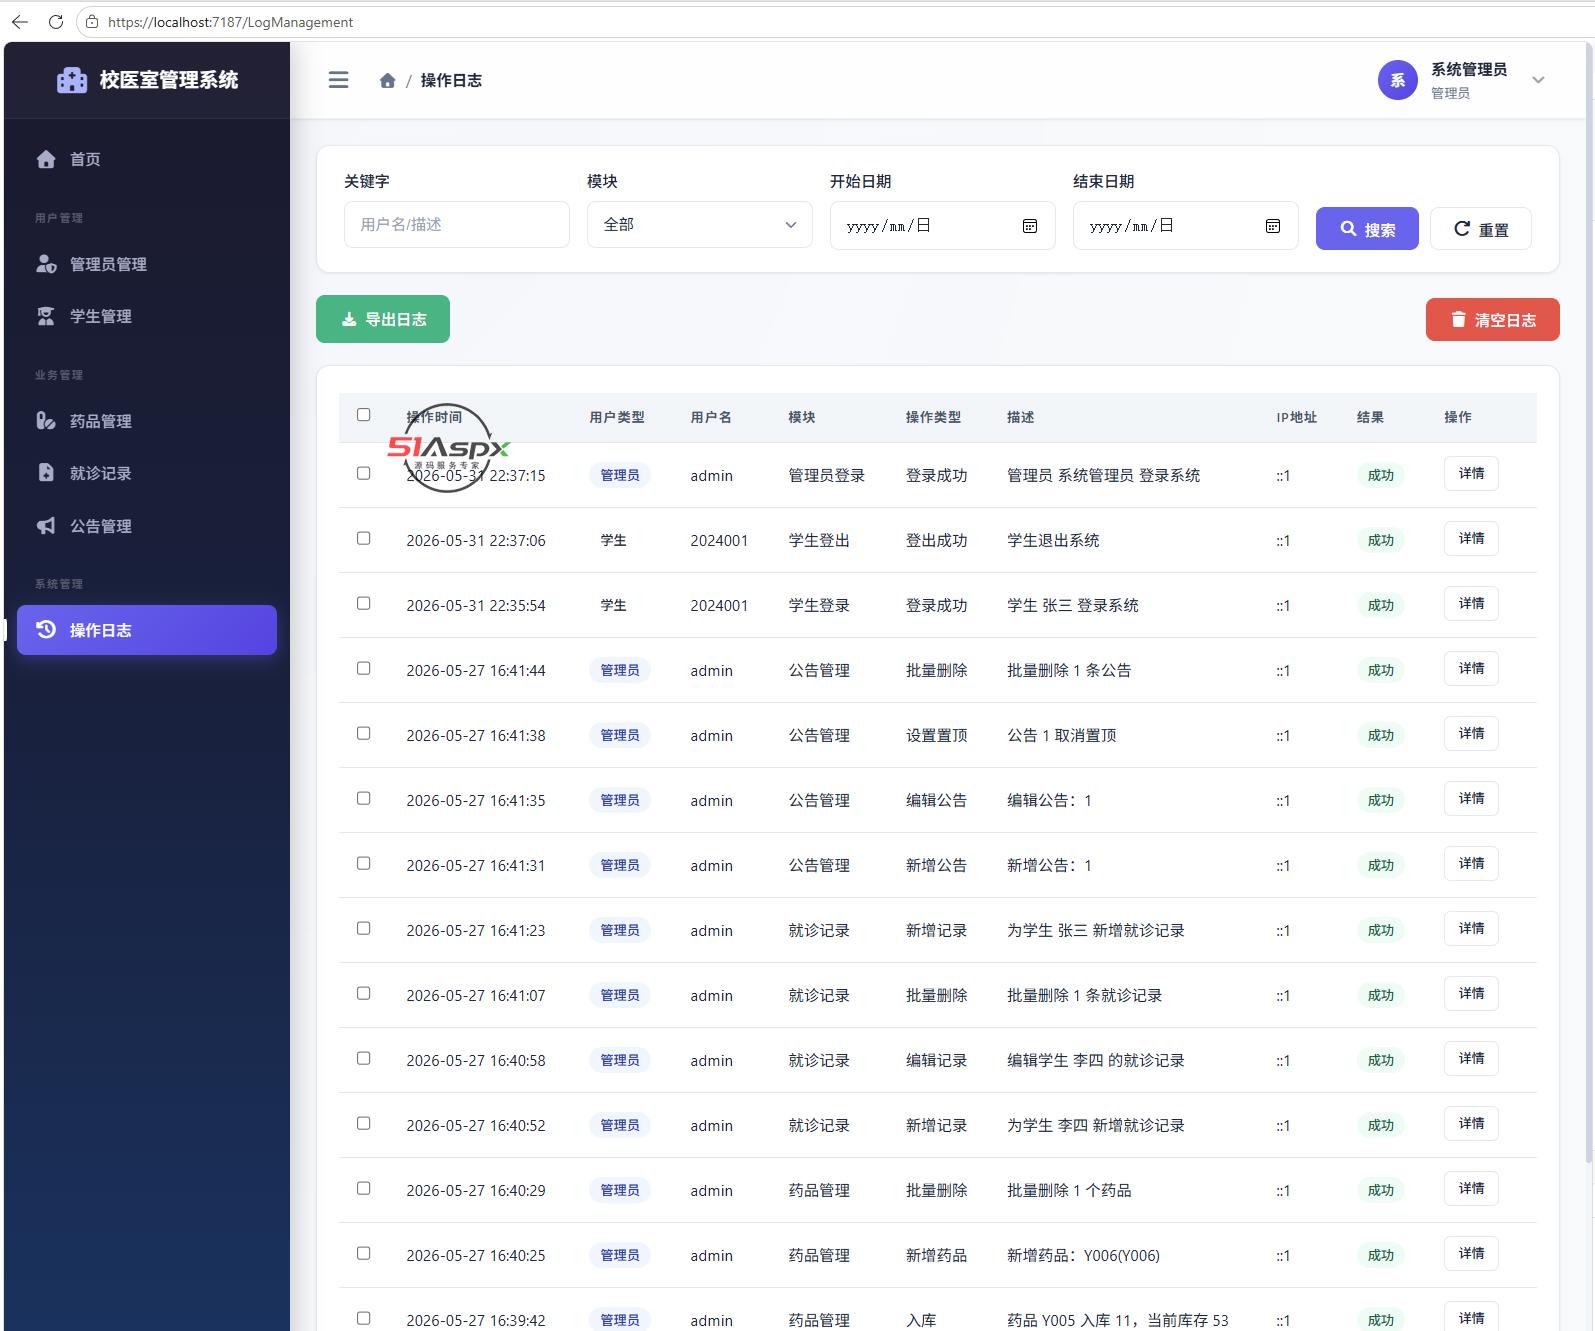
Task: Click the 管理员 badge in 管理员登录 row
Action: coord(620,475)
